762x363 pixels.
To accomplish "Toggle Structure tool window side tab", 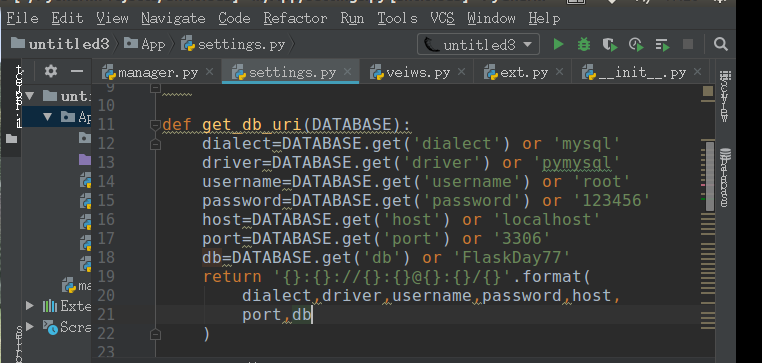I will click(x=18, y=344).
